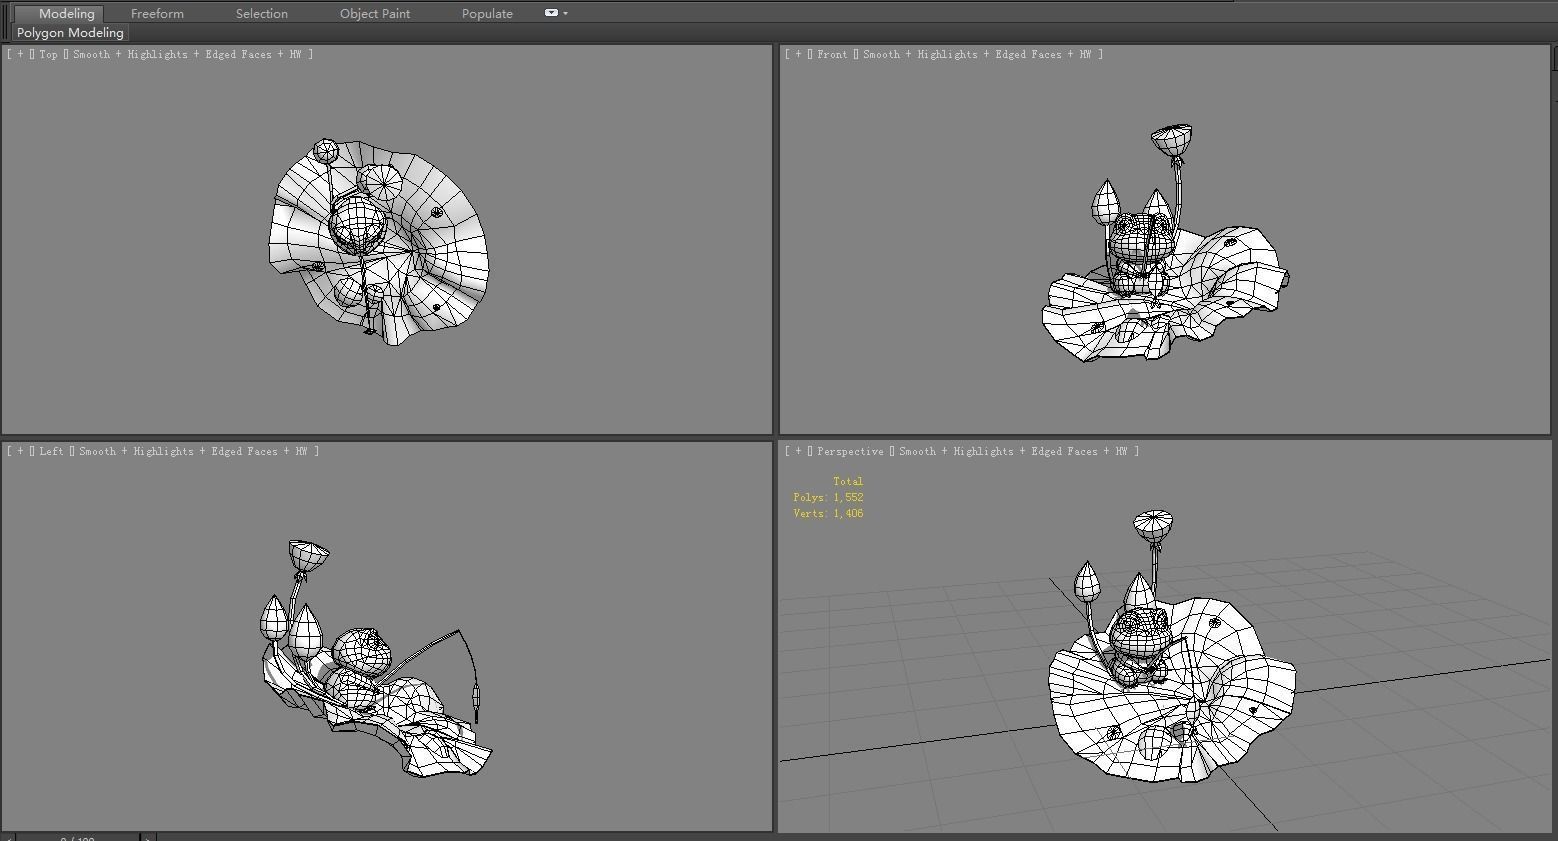The height and width of the screenshot is (841, 1558).
Task: Open the Populate ribbon tab
Action: click(487, 13)
